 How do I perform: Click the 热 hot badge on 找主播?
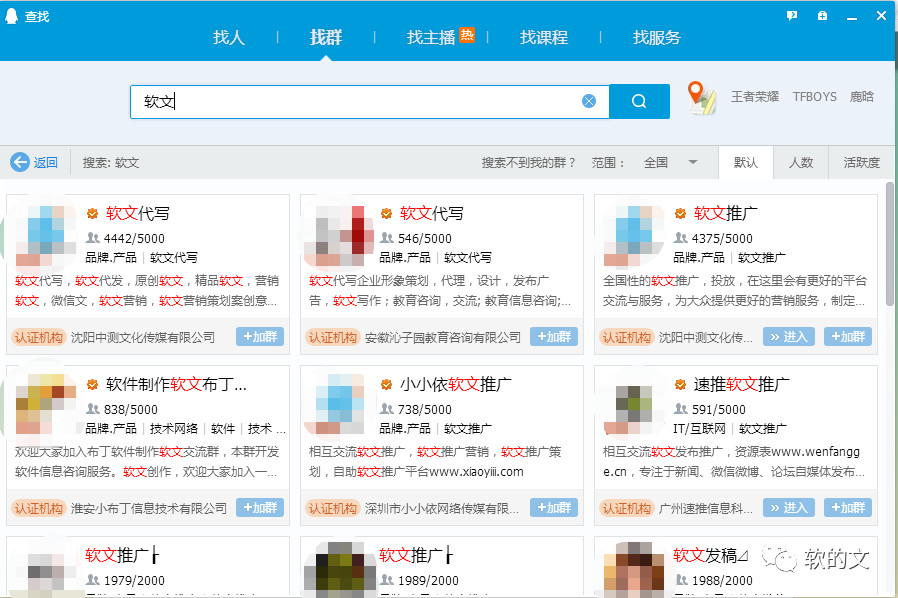pos(467,35)
